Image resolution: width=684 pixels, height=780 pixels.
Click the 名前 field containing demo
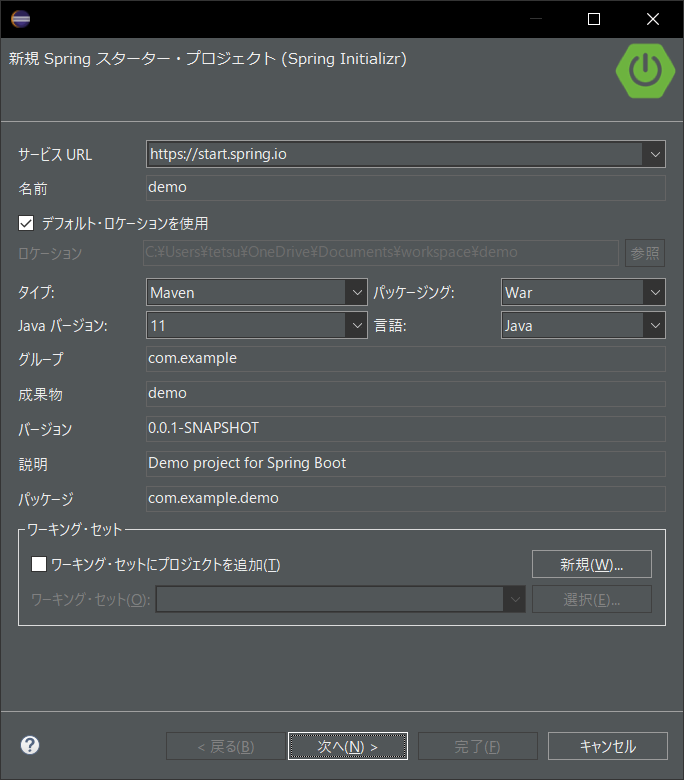[406, 188]
